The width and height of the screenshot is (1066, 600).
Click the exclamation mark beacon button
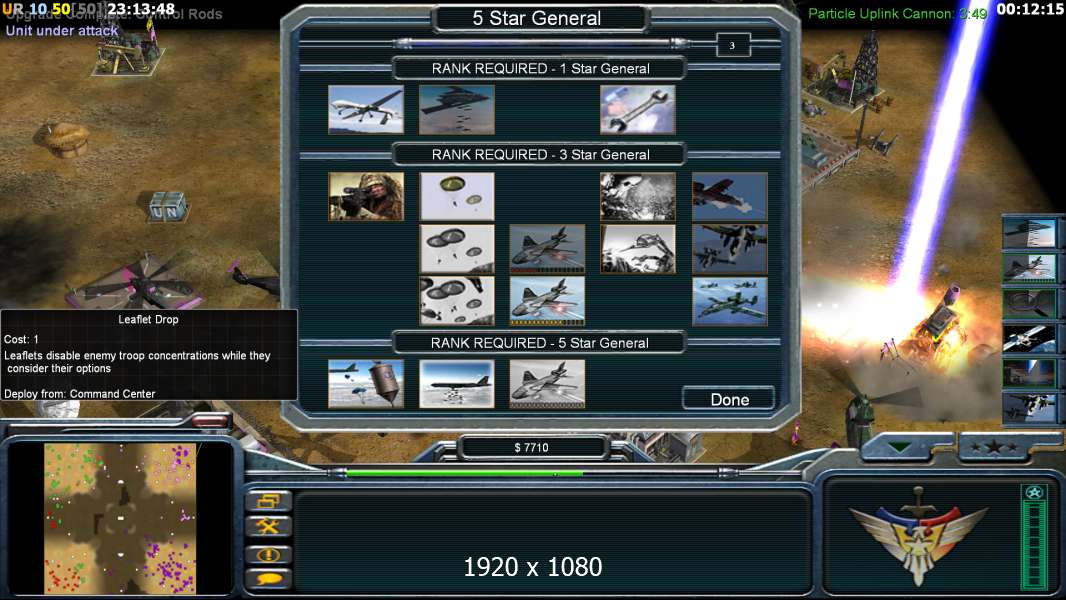coord(269,554)
